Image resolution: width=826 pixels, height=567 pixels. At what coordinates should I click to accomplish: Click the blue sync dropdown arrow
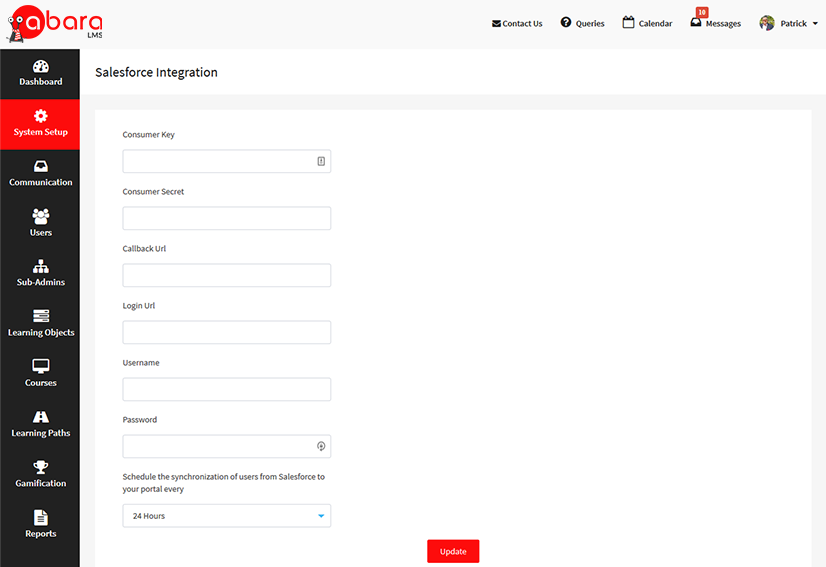321,516
